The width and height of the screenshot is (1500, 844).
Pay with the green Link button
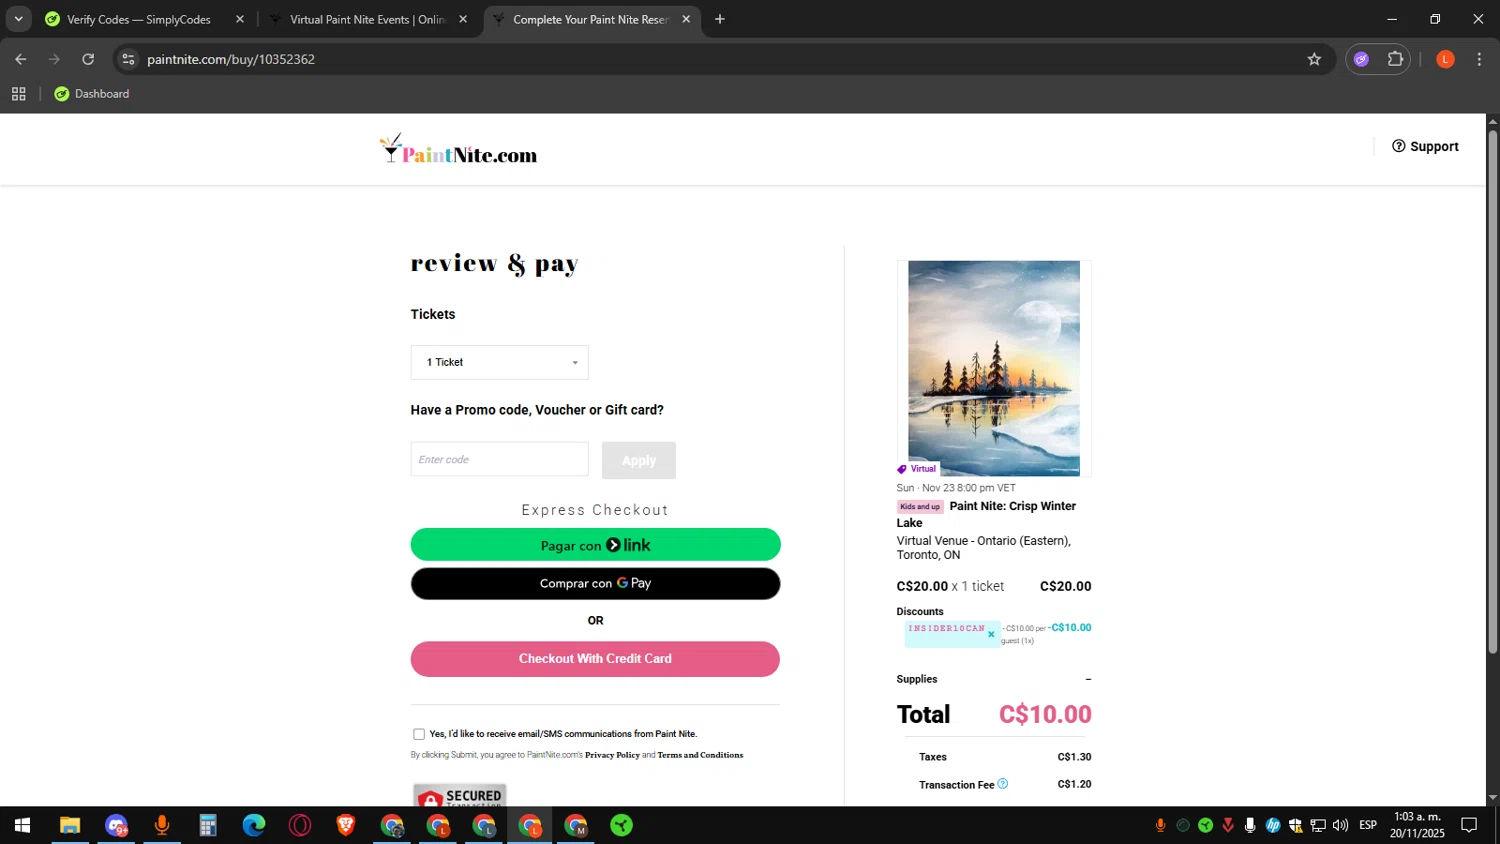595,545
